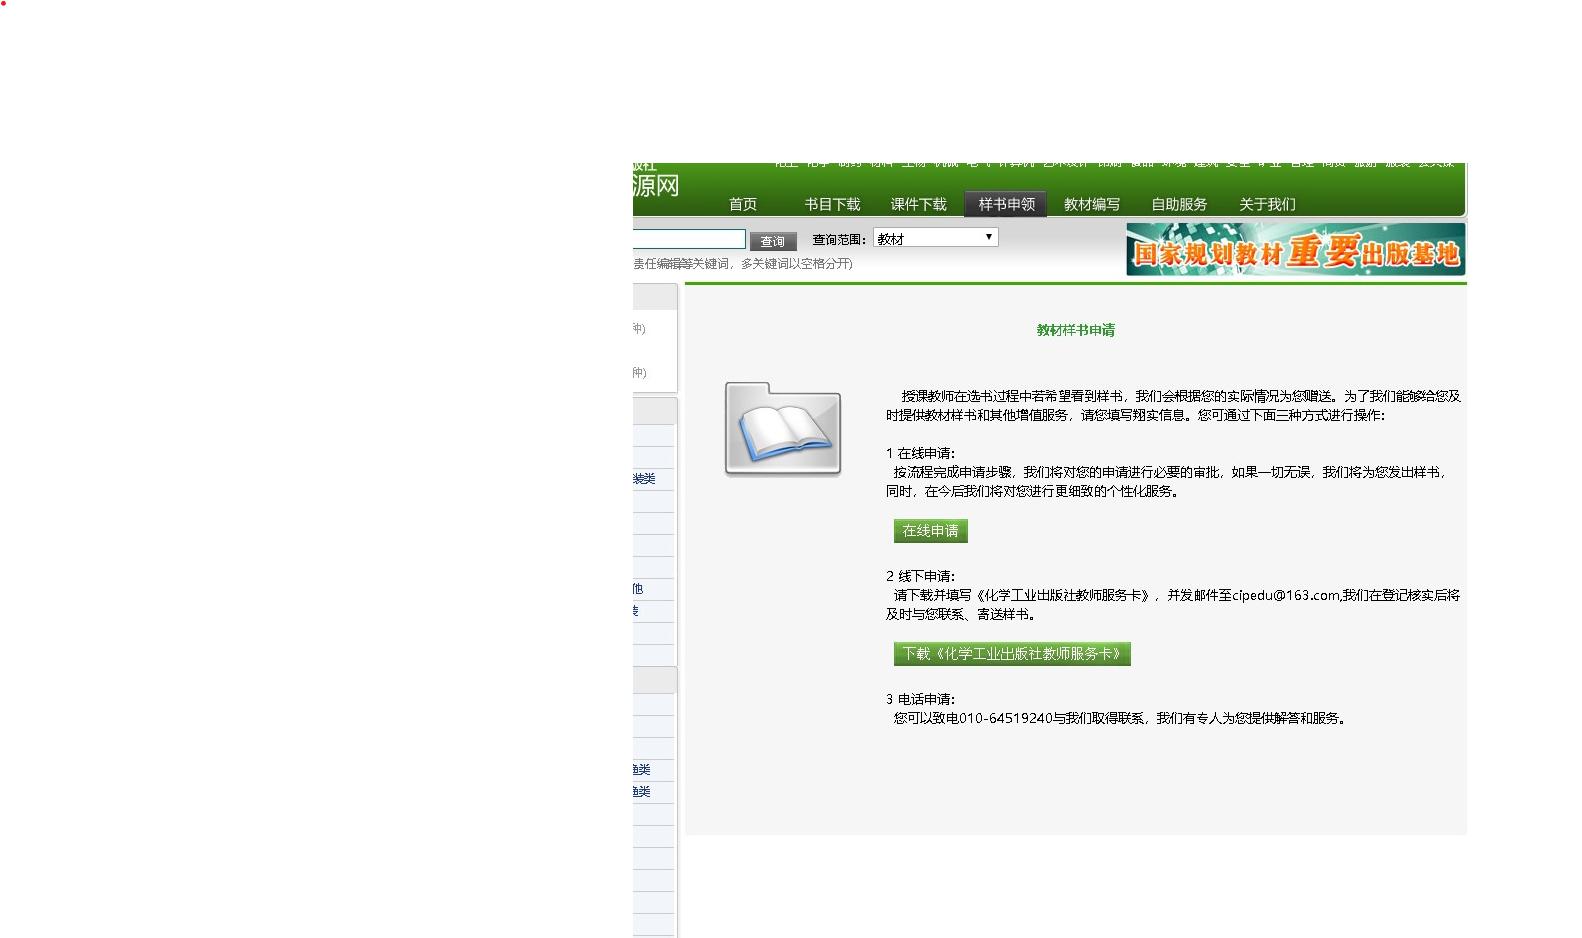Open the 首页 home tab
The height and width of the screenshot is (938, 1582).
(743, 204)
